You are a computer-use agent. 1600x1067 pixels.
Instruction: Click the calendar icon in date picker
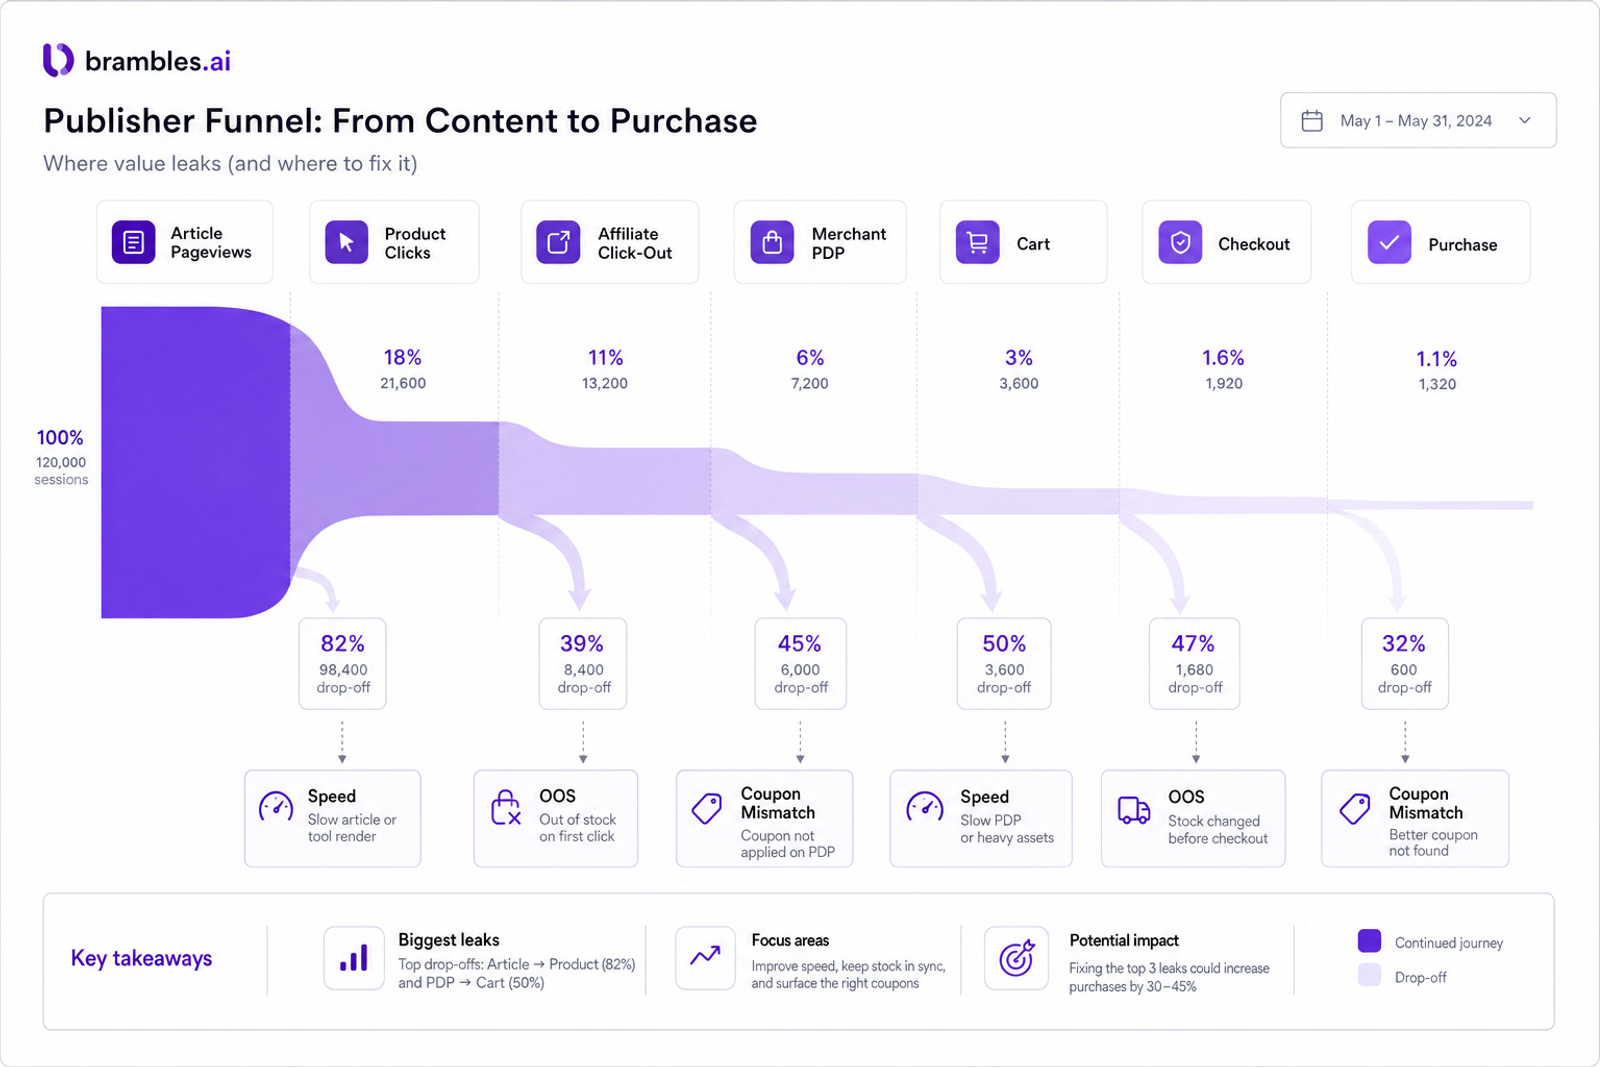[1312, 121]
